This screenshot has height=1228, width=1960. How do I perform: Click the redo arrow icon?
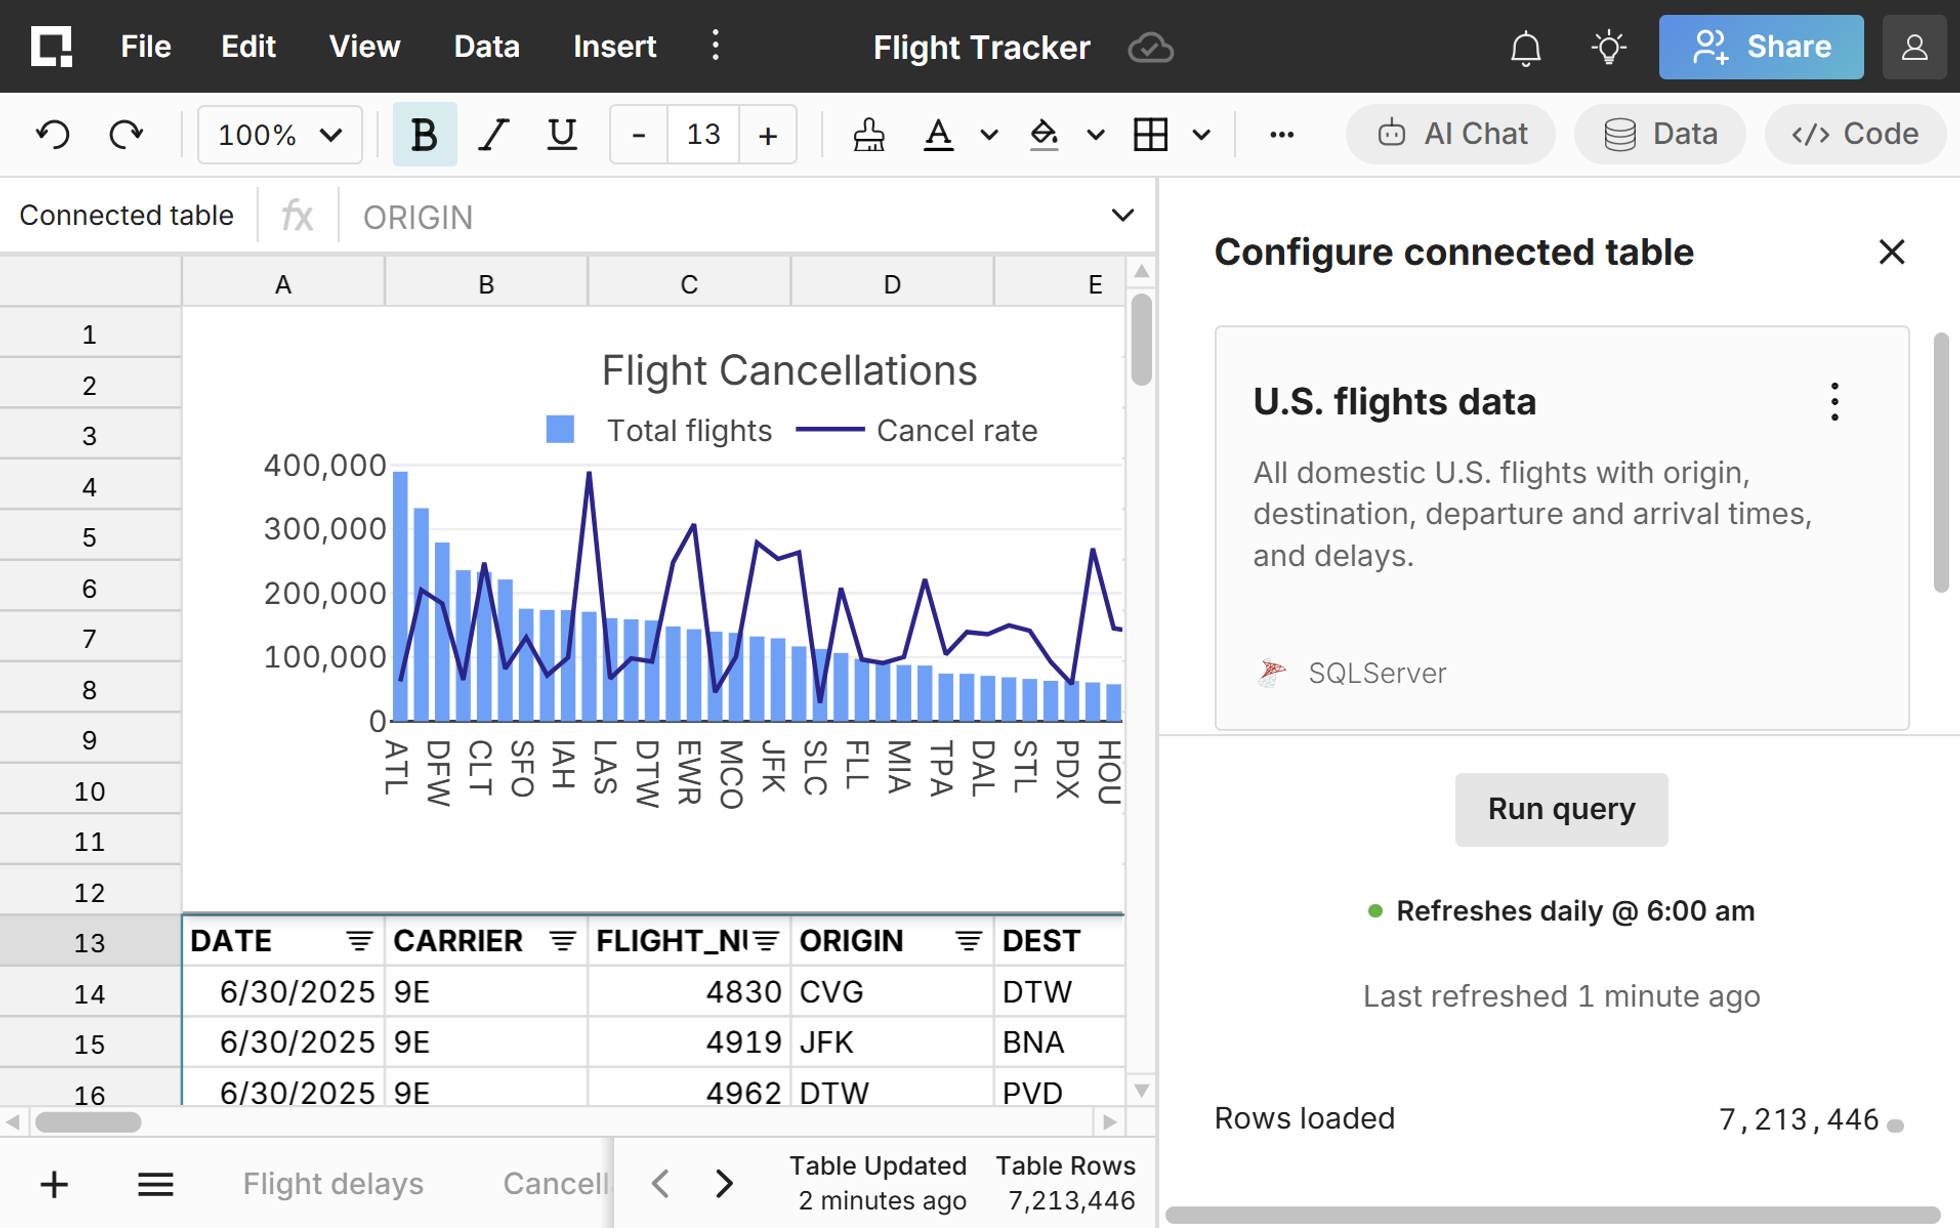tap(126, 134)
